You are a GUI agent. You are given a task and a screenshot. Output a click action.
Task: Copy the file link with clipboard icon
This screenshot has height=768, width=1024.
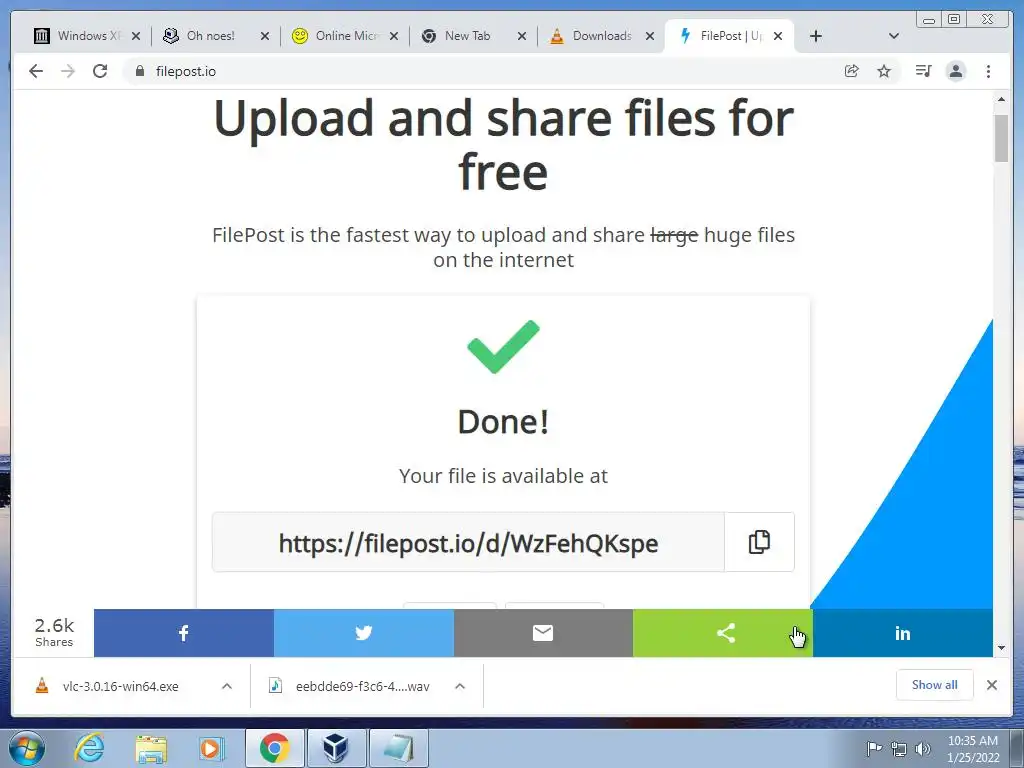[x=760, y=542]
